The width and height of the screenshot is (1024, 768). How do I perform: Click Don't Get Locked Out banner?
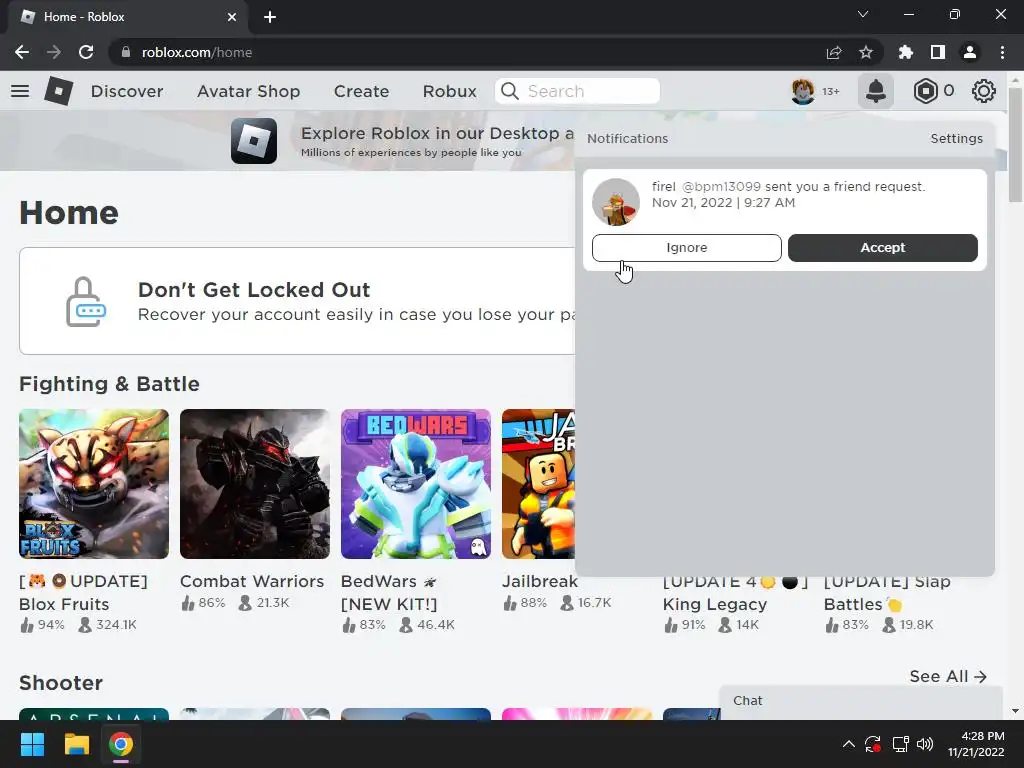click(297, 301)
